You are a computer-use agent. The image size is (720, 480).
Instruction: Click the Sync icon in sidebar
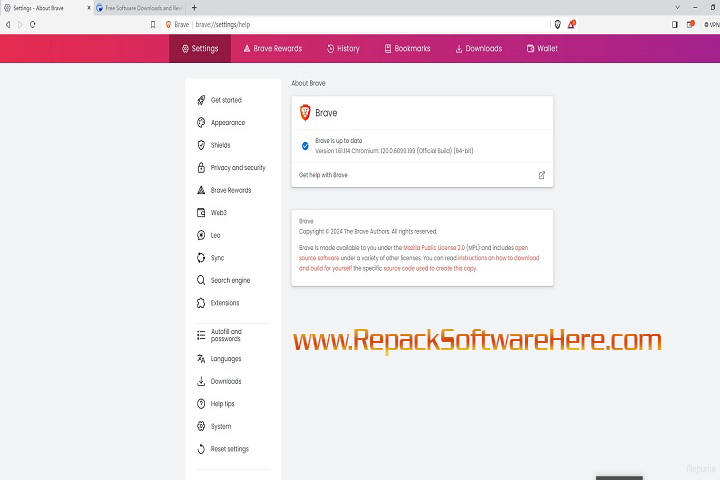201,258
